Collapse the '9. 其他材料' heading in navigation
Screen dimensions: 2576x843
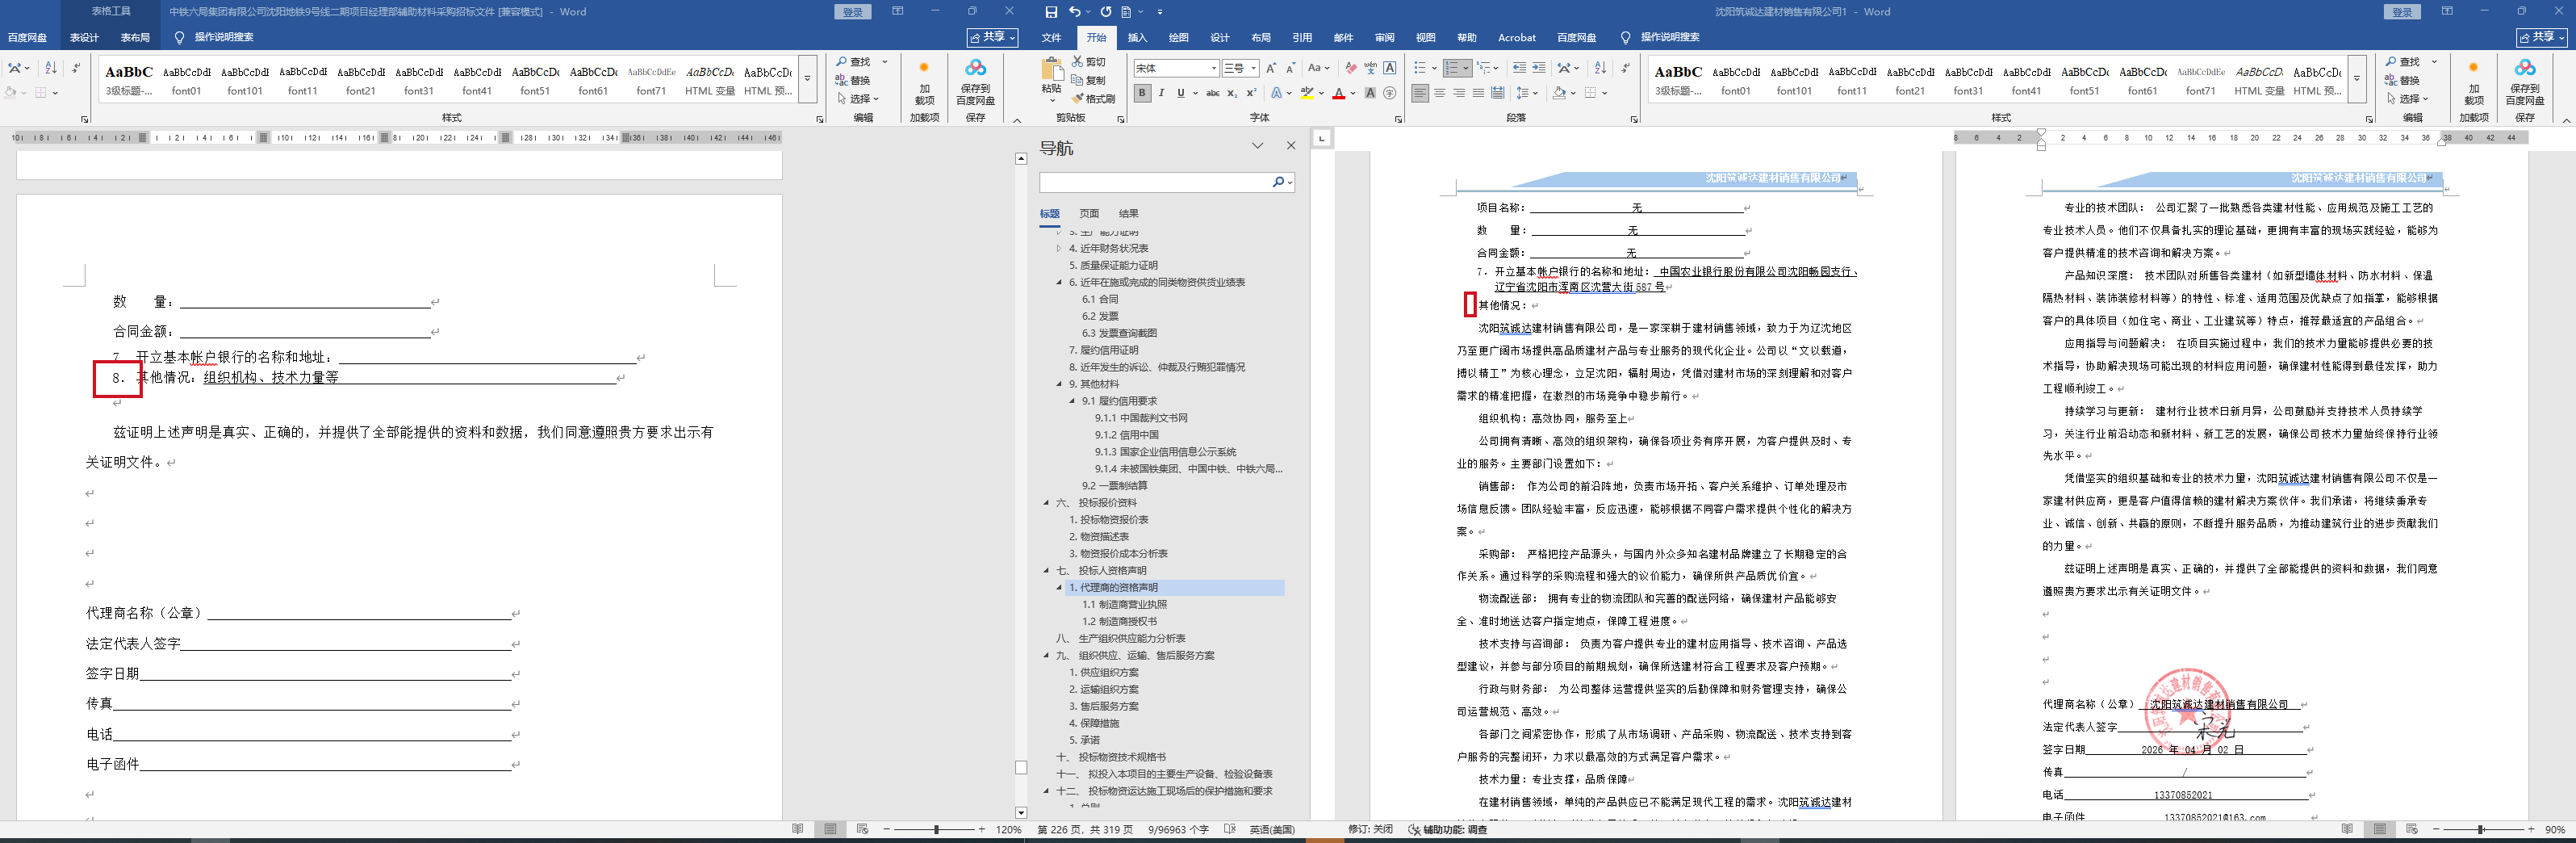1059,384
